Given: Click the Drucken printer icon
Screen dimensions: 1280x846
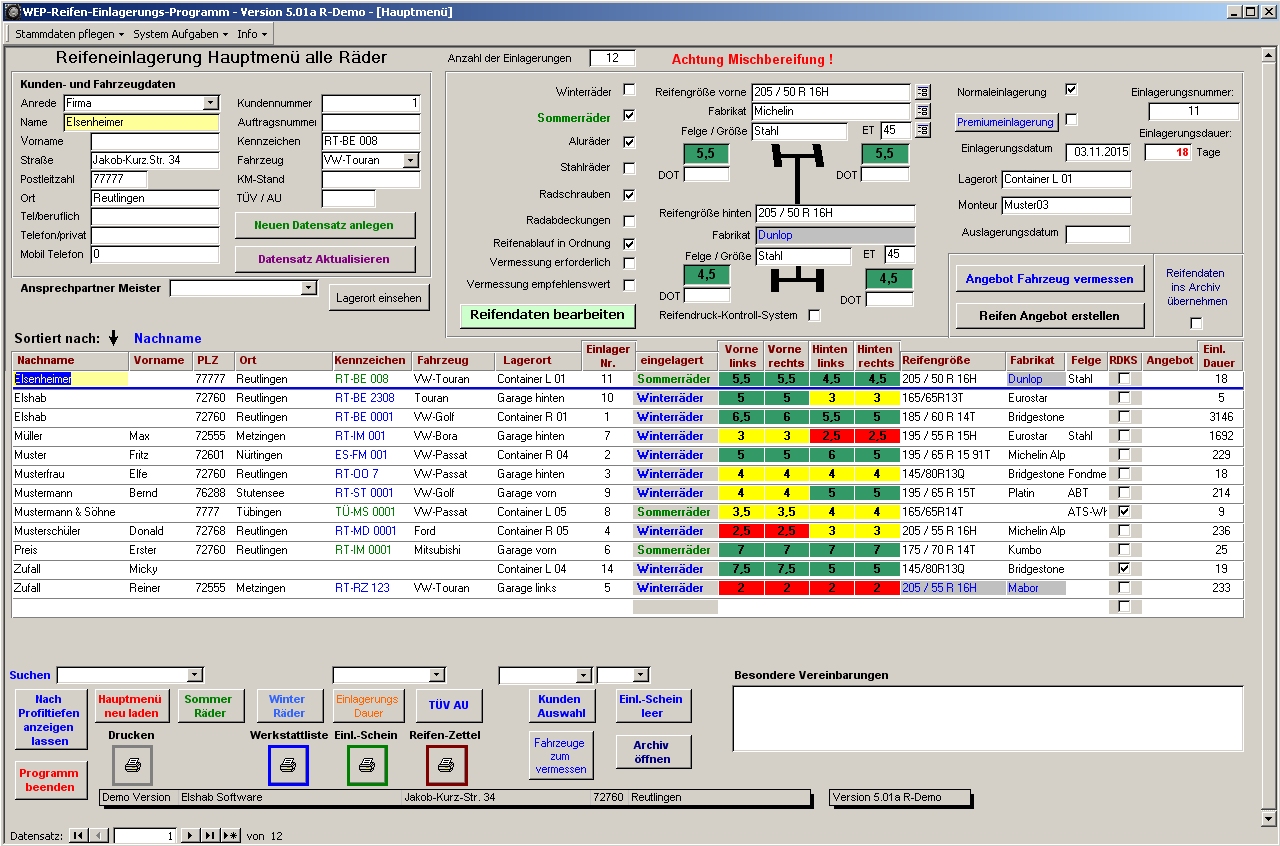Looking at the screenshot, I should [x=132, y=765].
